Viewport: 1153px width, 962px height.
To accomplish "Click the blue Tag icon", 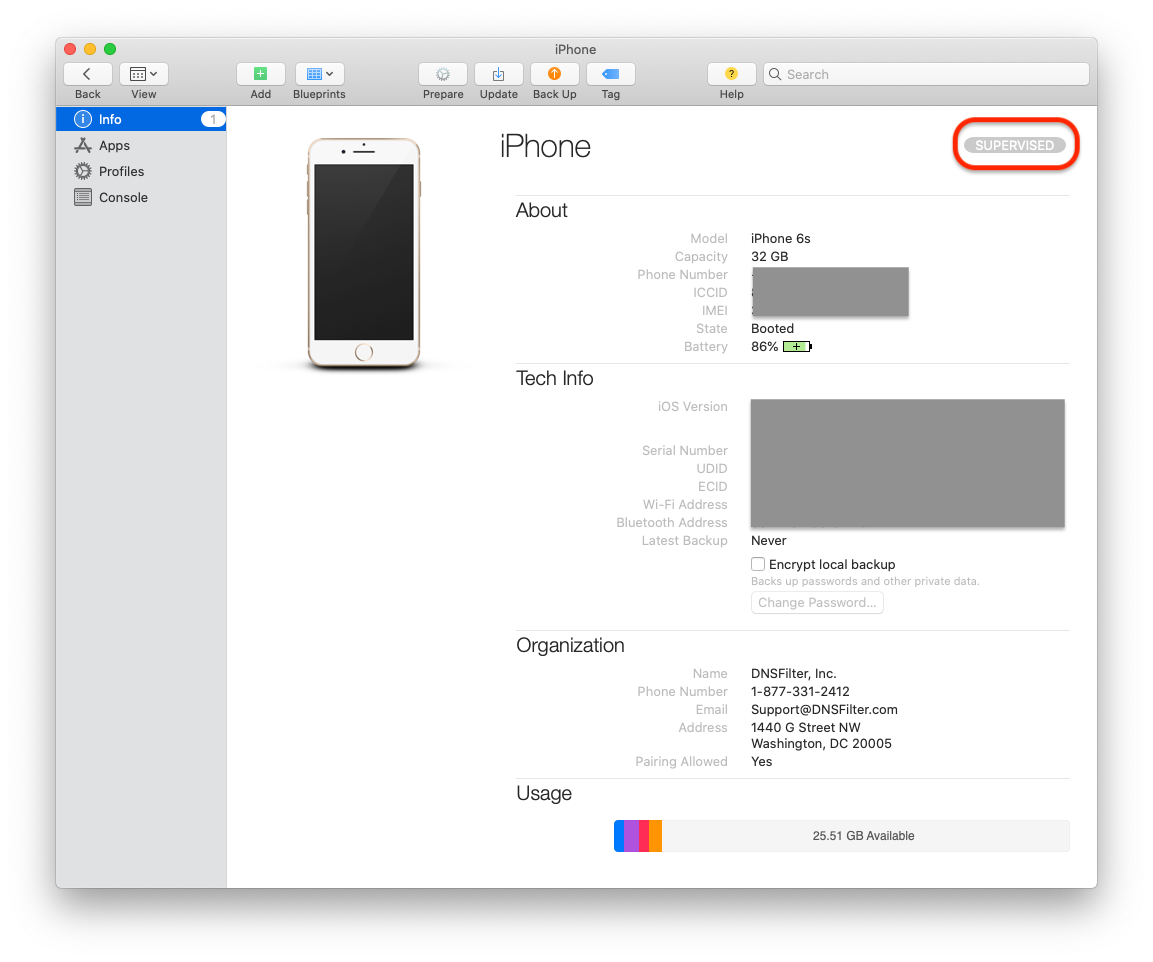I will (610, 74).
